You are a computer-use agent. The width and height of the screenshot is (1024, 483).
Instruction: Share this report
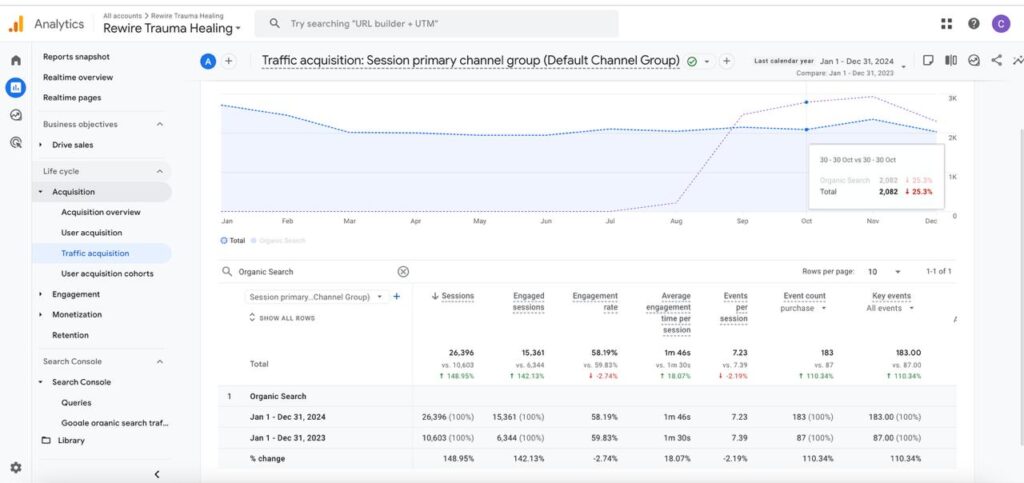tap(997, 60)
